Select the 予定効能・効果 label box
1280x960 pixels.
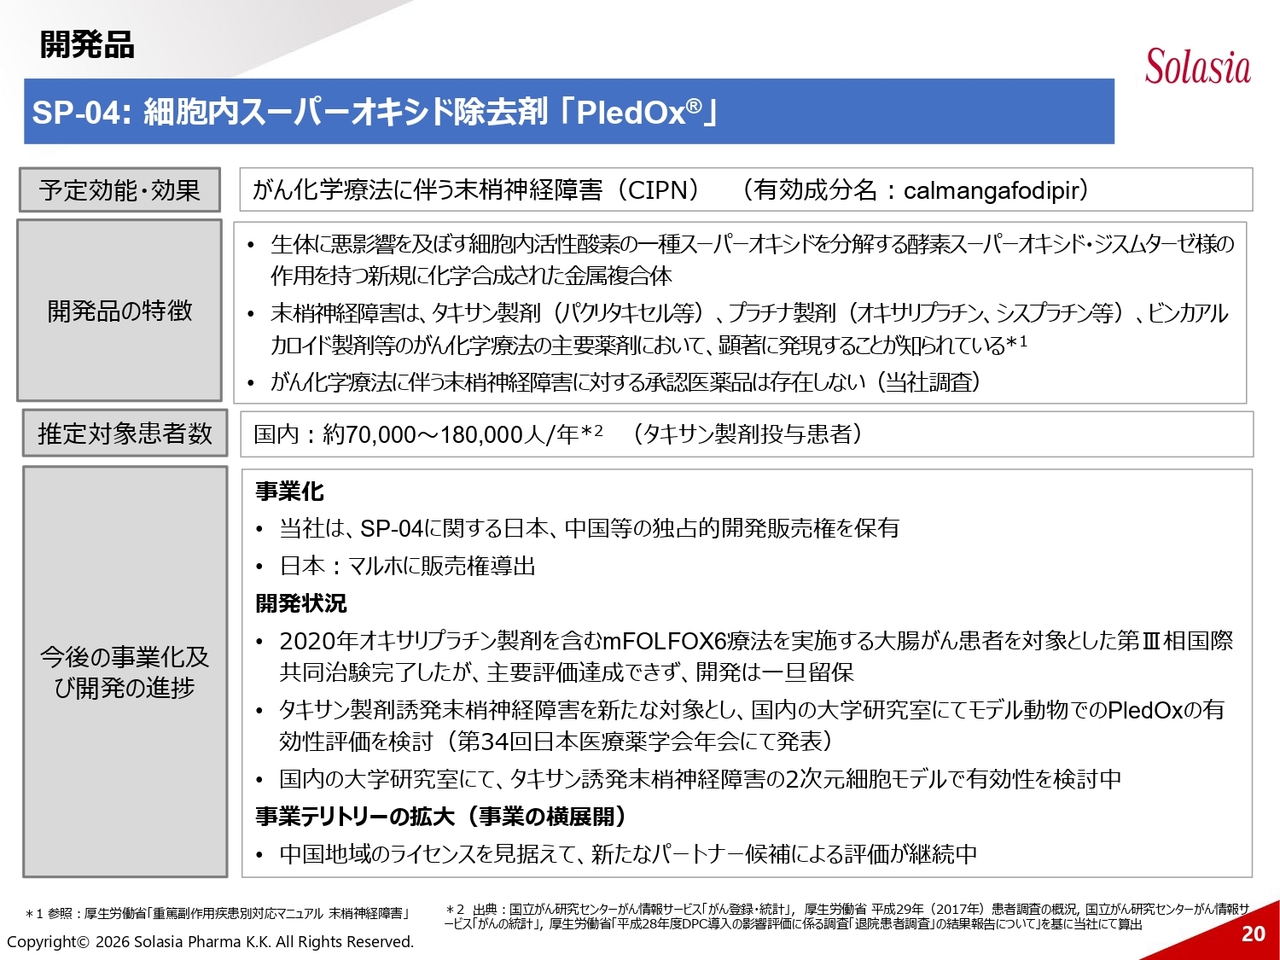(x=119, y=190)
